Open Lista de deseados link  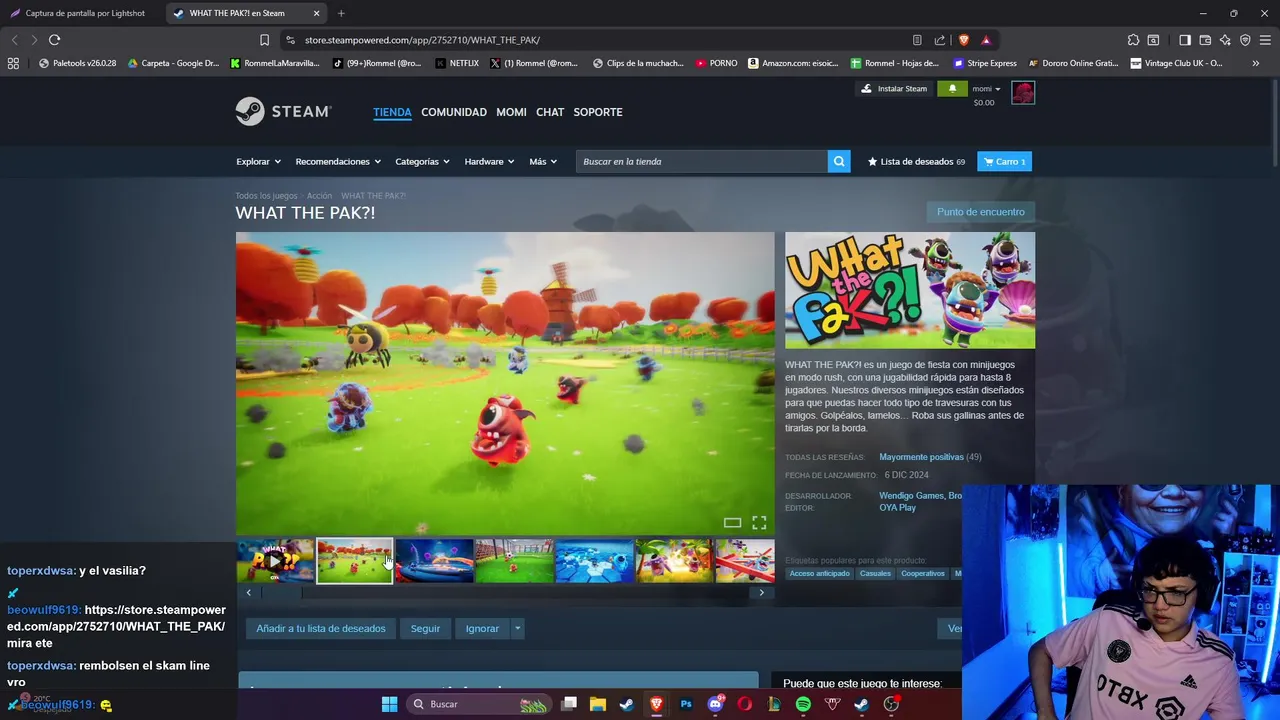(x=916, y=161)
